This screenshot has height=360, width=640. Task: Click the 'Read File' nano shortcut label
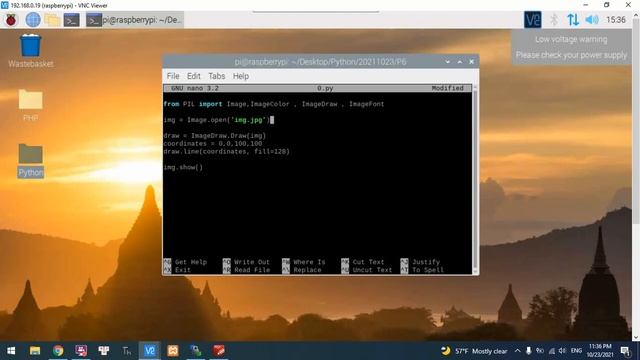[252, 270]
